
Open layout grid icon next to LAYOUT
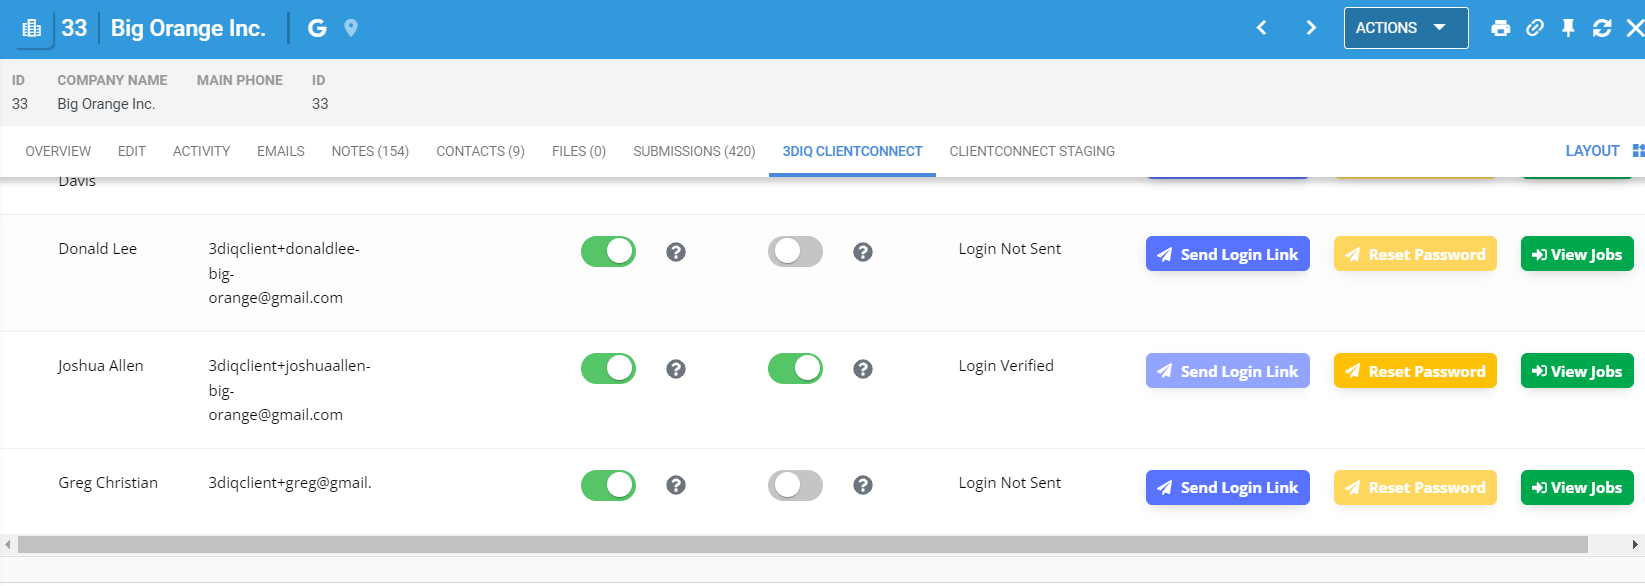pyautogui.click(x=1638, y=151)
